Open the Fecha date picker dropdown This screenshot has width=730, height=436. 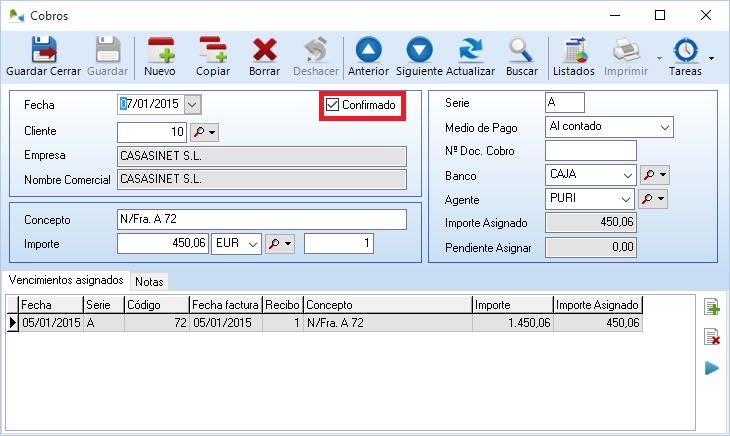coord(193,104)
